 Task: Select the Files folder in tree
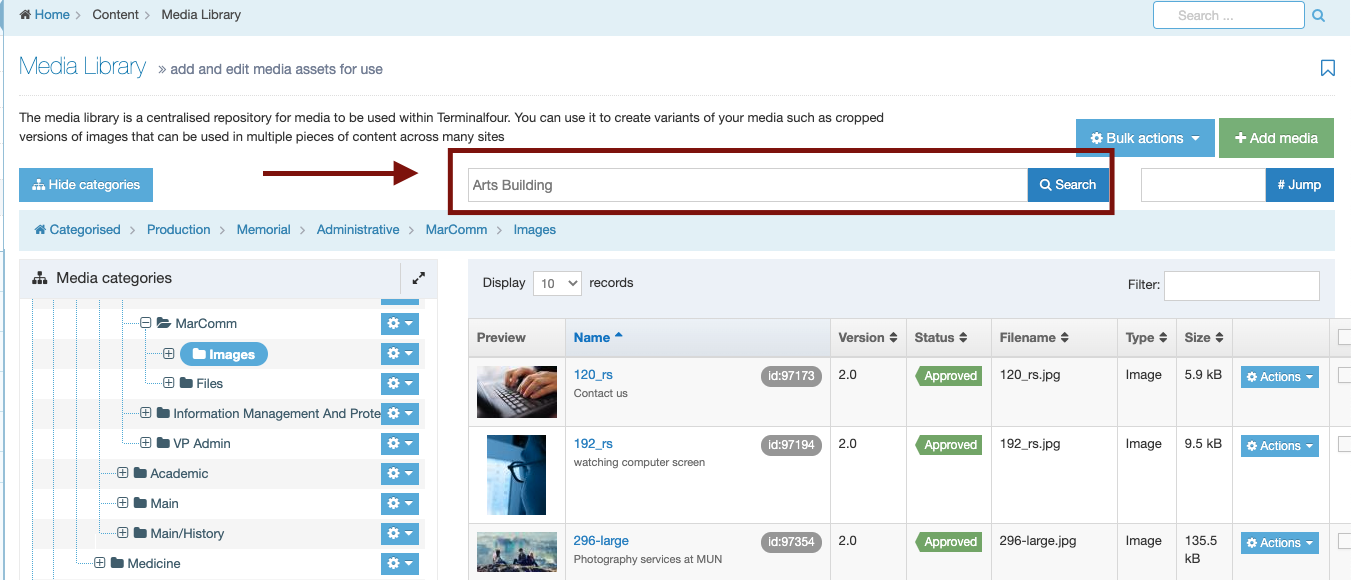(x=201, y=383)
